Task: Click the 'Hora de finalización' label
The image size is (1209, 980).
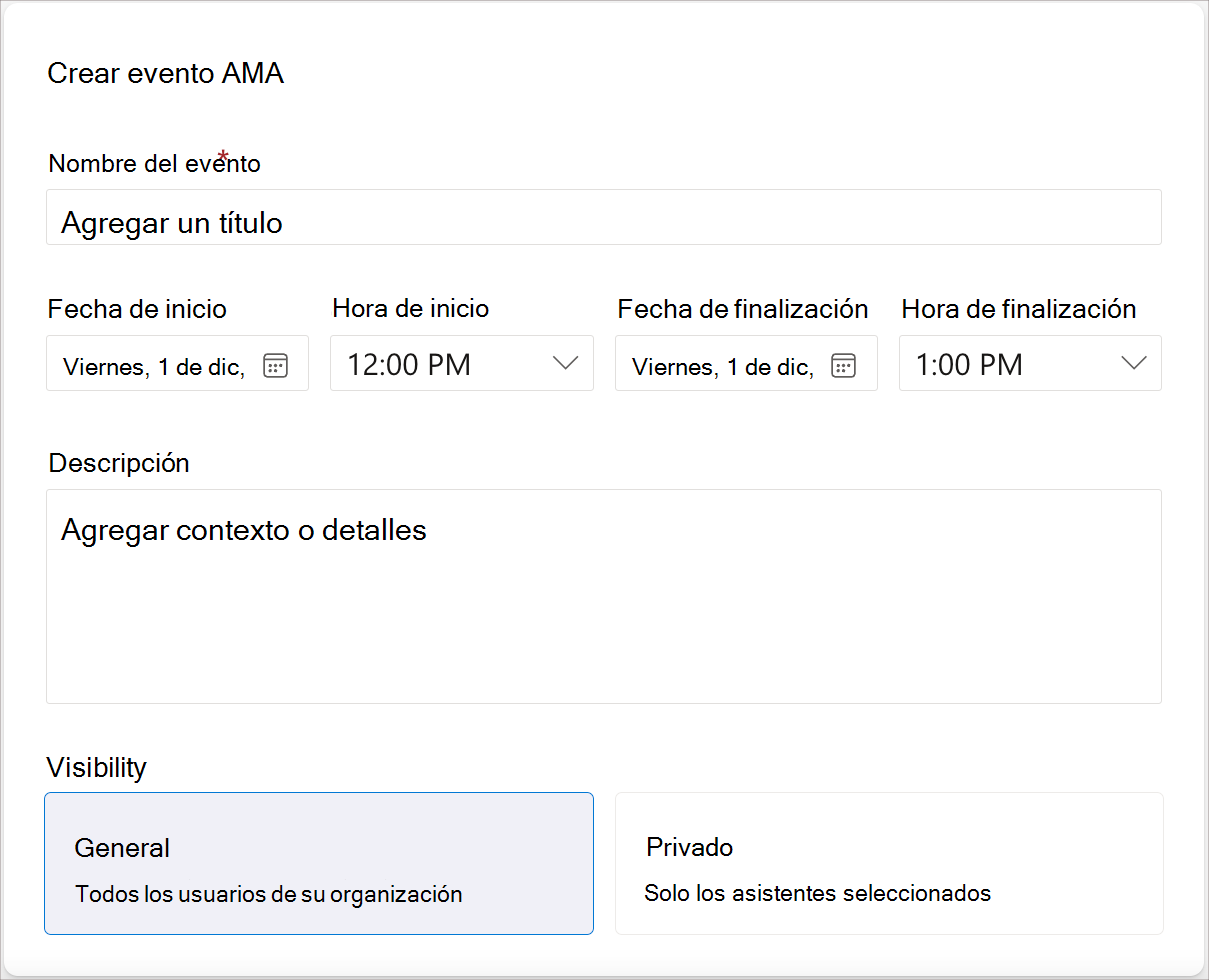Action: pos(1019,308)
